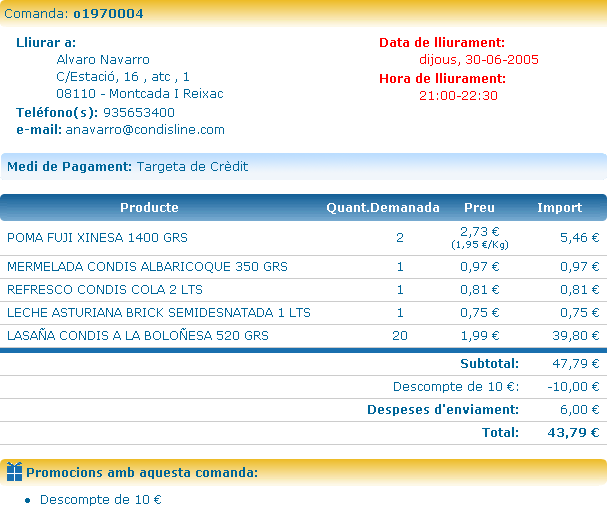Click the delivery time 21:00-22:30
The width and height of the screenshot is (607, 506).
coord(458,96)
